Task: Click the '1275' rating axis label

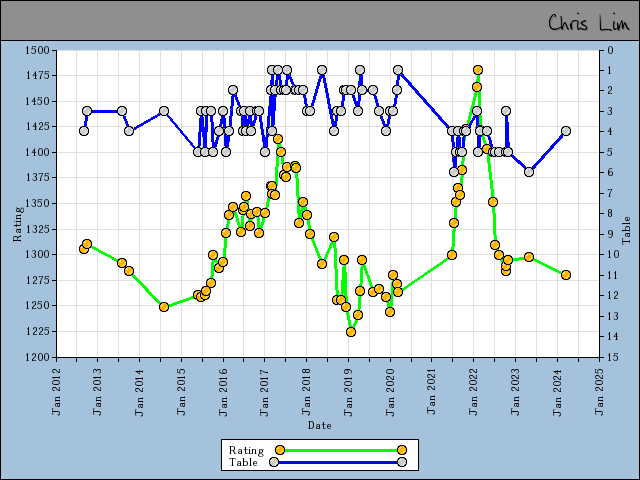Action: coord(37,280)
